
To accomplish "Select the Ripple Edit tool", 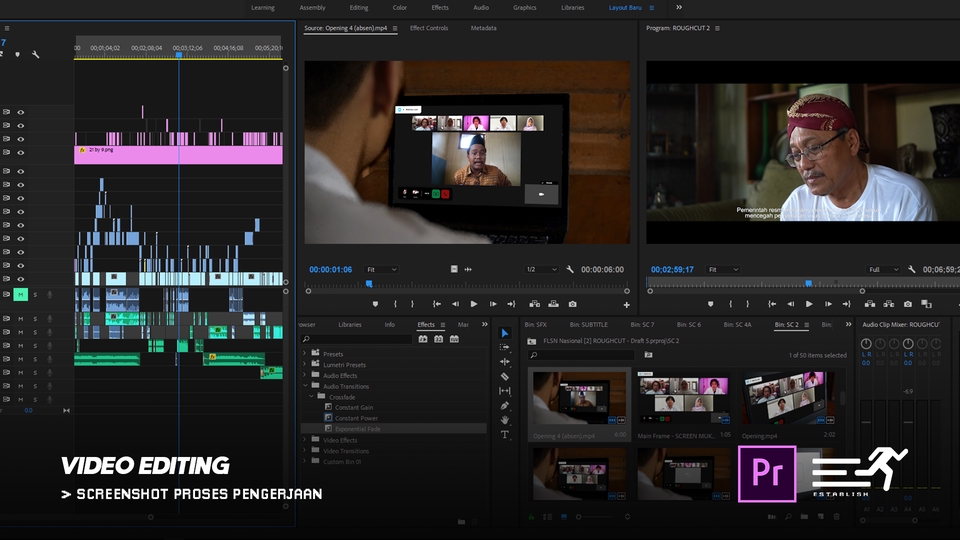I will [504, 362].
